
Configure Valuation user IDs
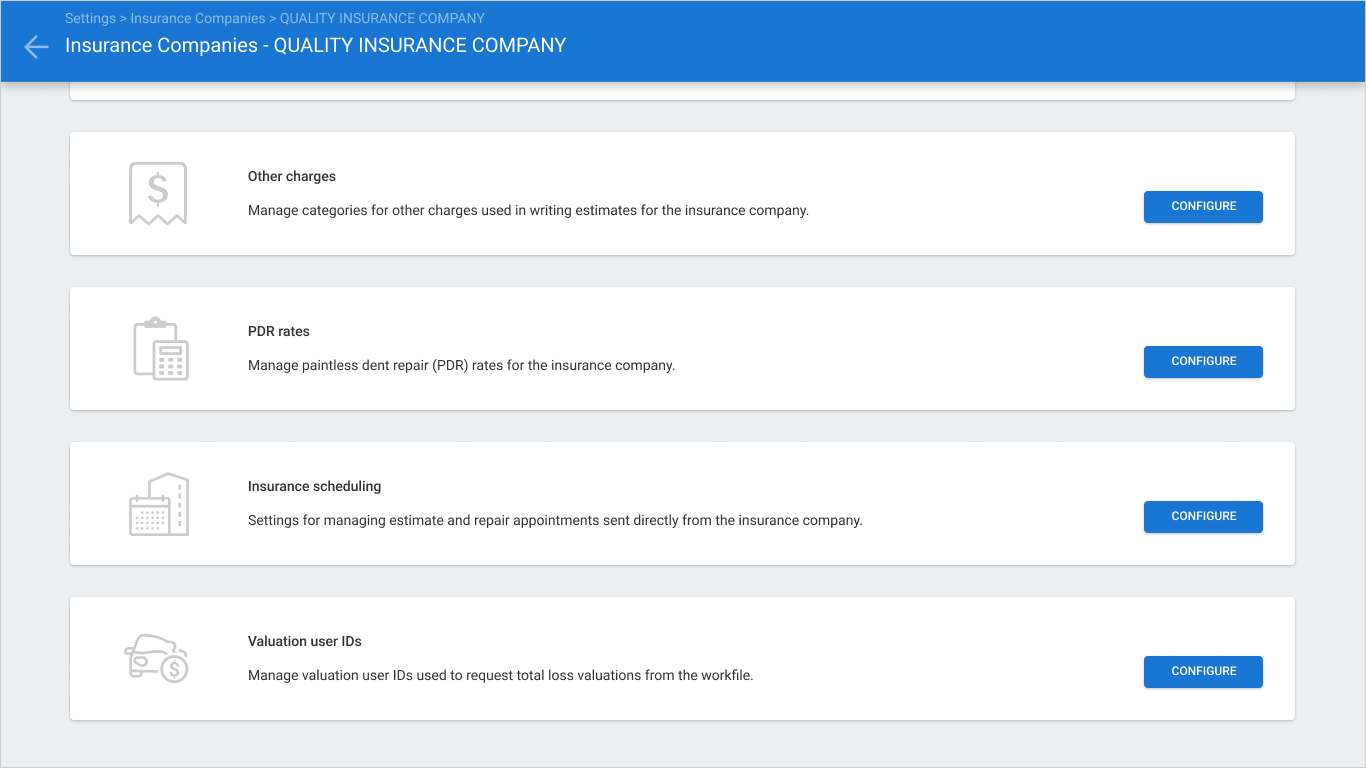[x=1203, y=672]
